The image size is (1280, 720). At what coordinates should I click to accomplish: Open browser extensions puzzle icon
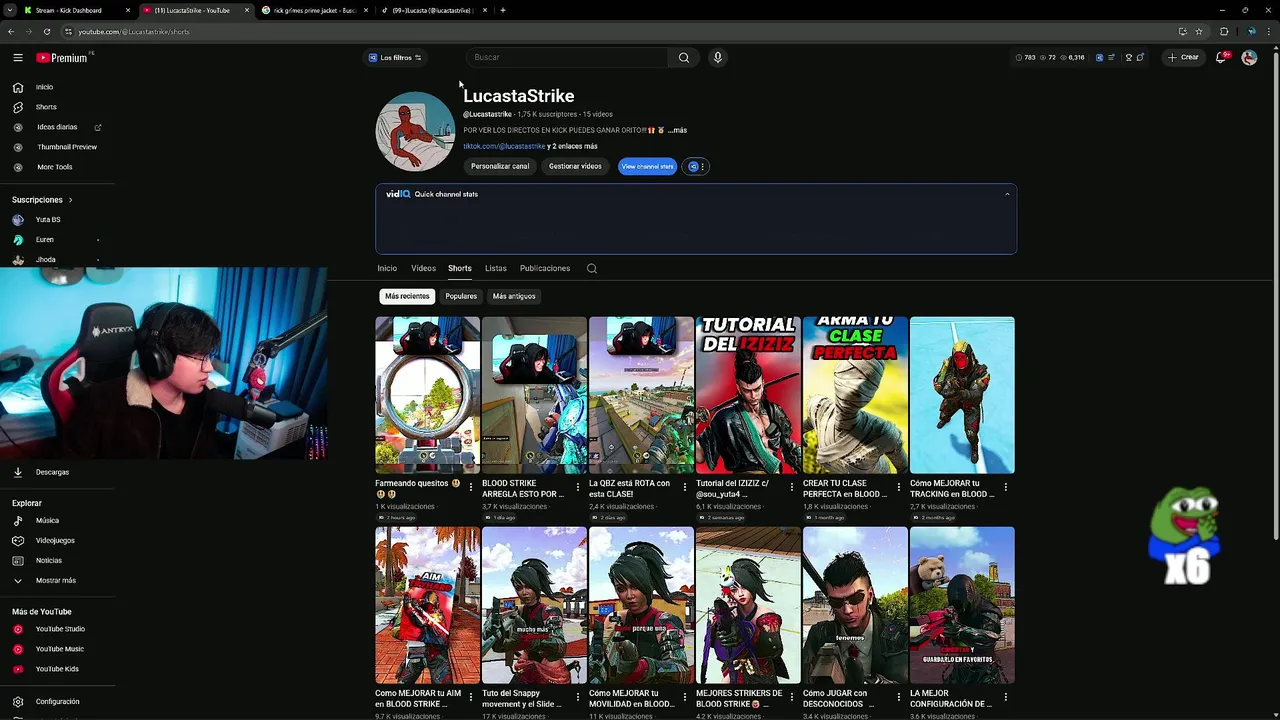(x=1224, y=31)
